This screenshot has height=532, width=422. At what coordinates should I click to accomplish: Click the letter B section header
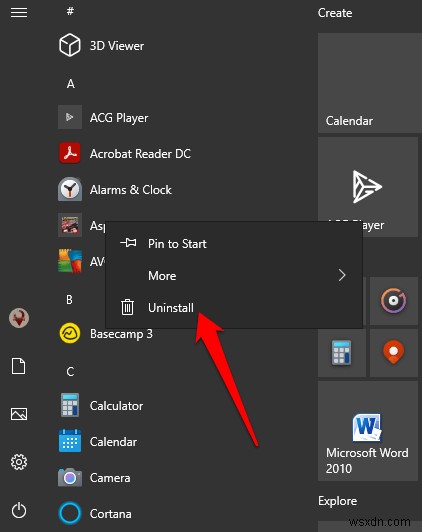69,300
